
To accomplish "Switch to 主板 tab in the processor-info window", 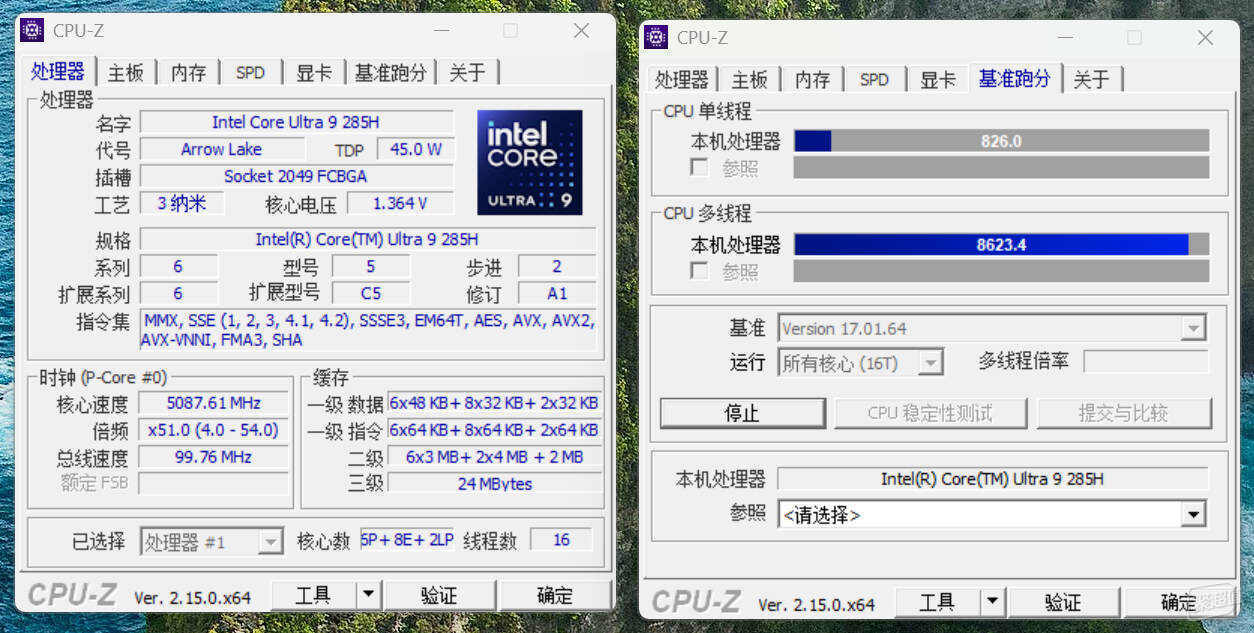I will 126,72.
